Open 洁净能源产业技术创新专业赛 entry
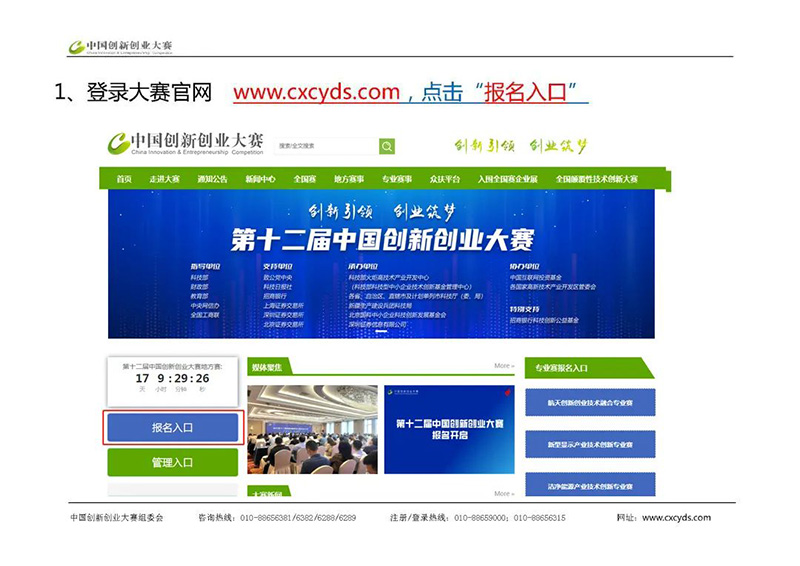 pyautogui.click(x=590, y=484)
